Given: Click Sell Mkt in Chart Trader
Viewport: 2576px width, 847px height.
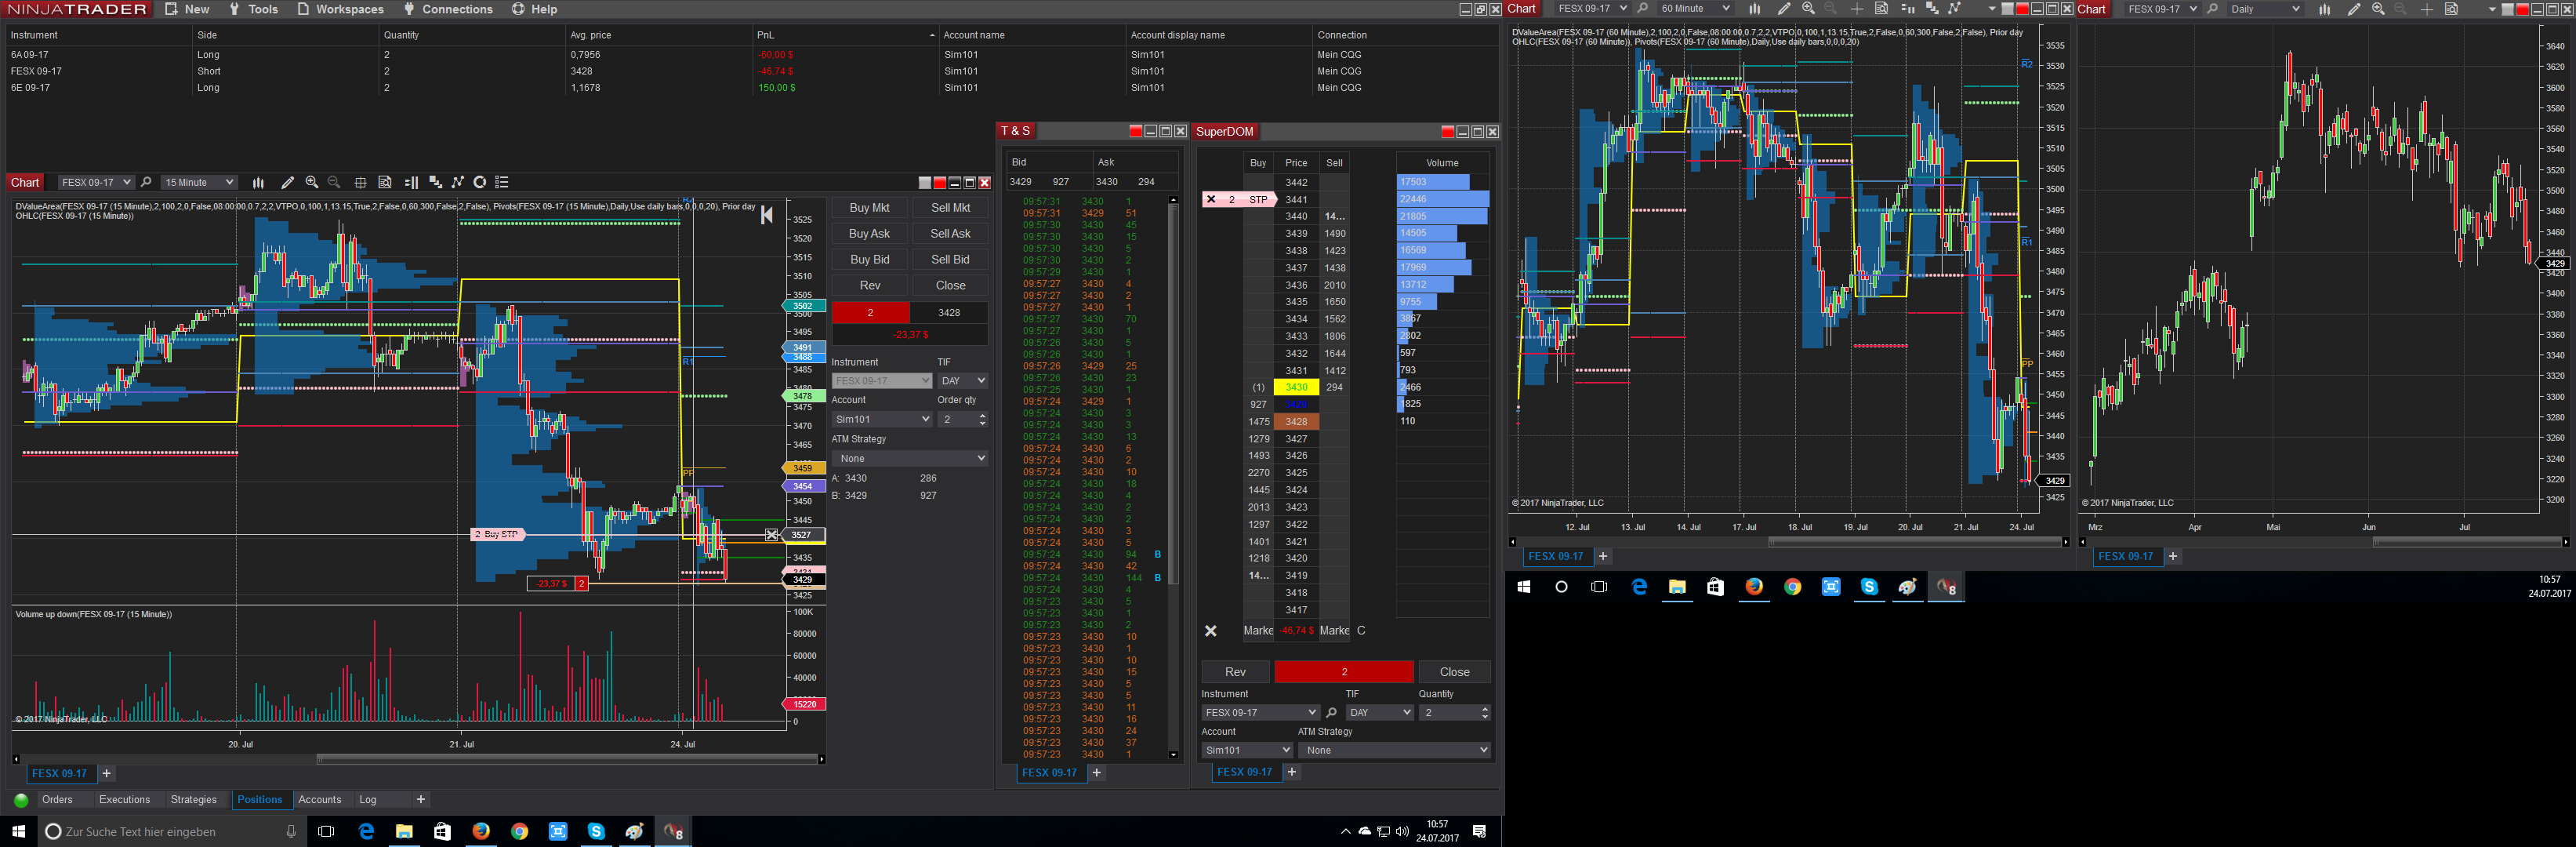Looking at the screenshot, I should [950, 208].
